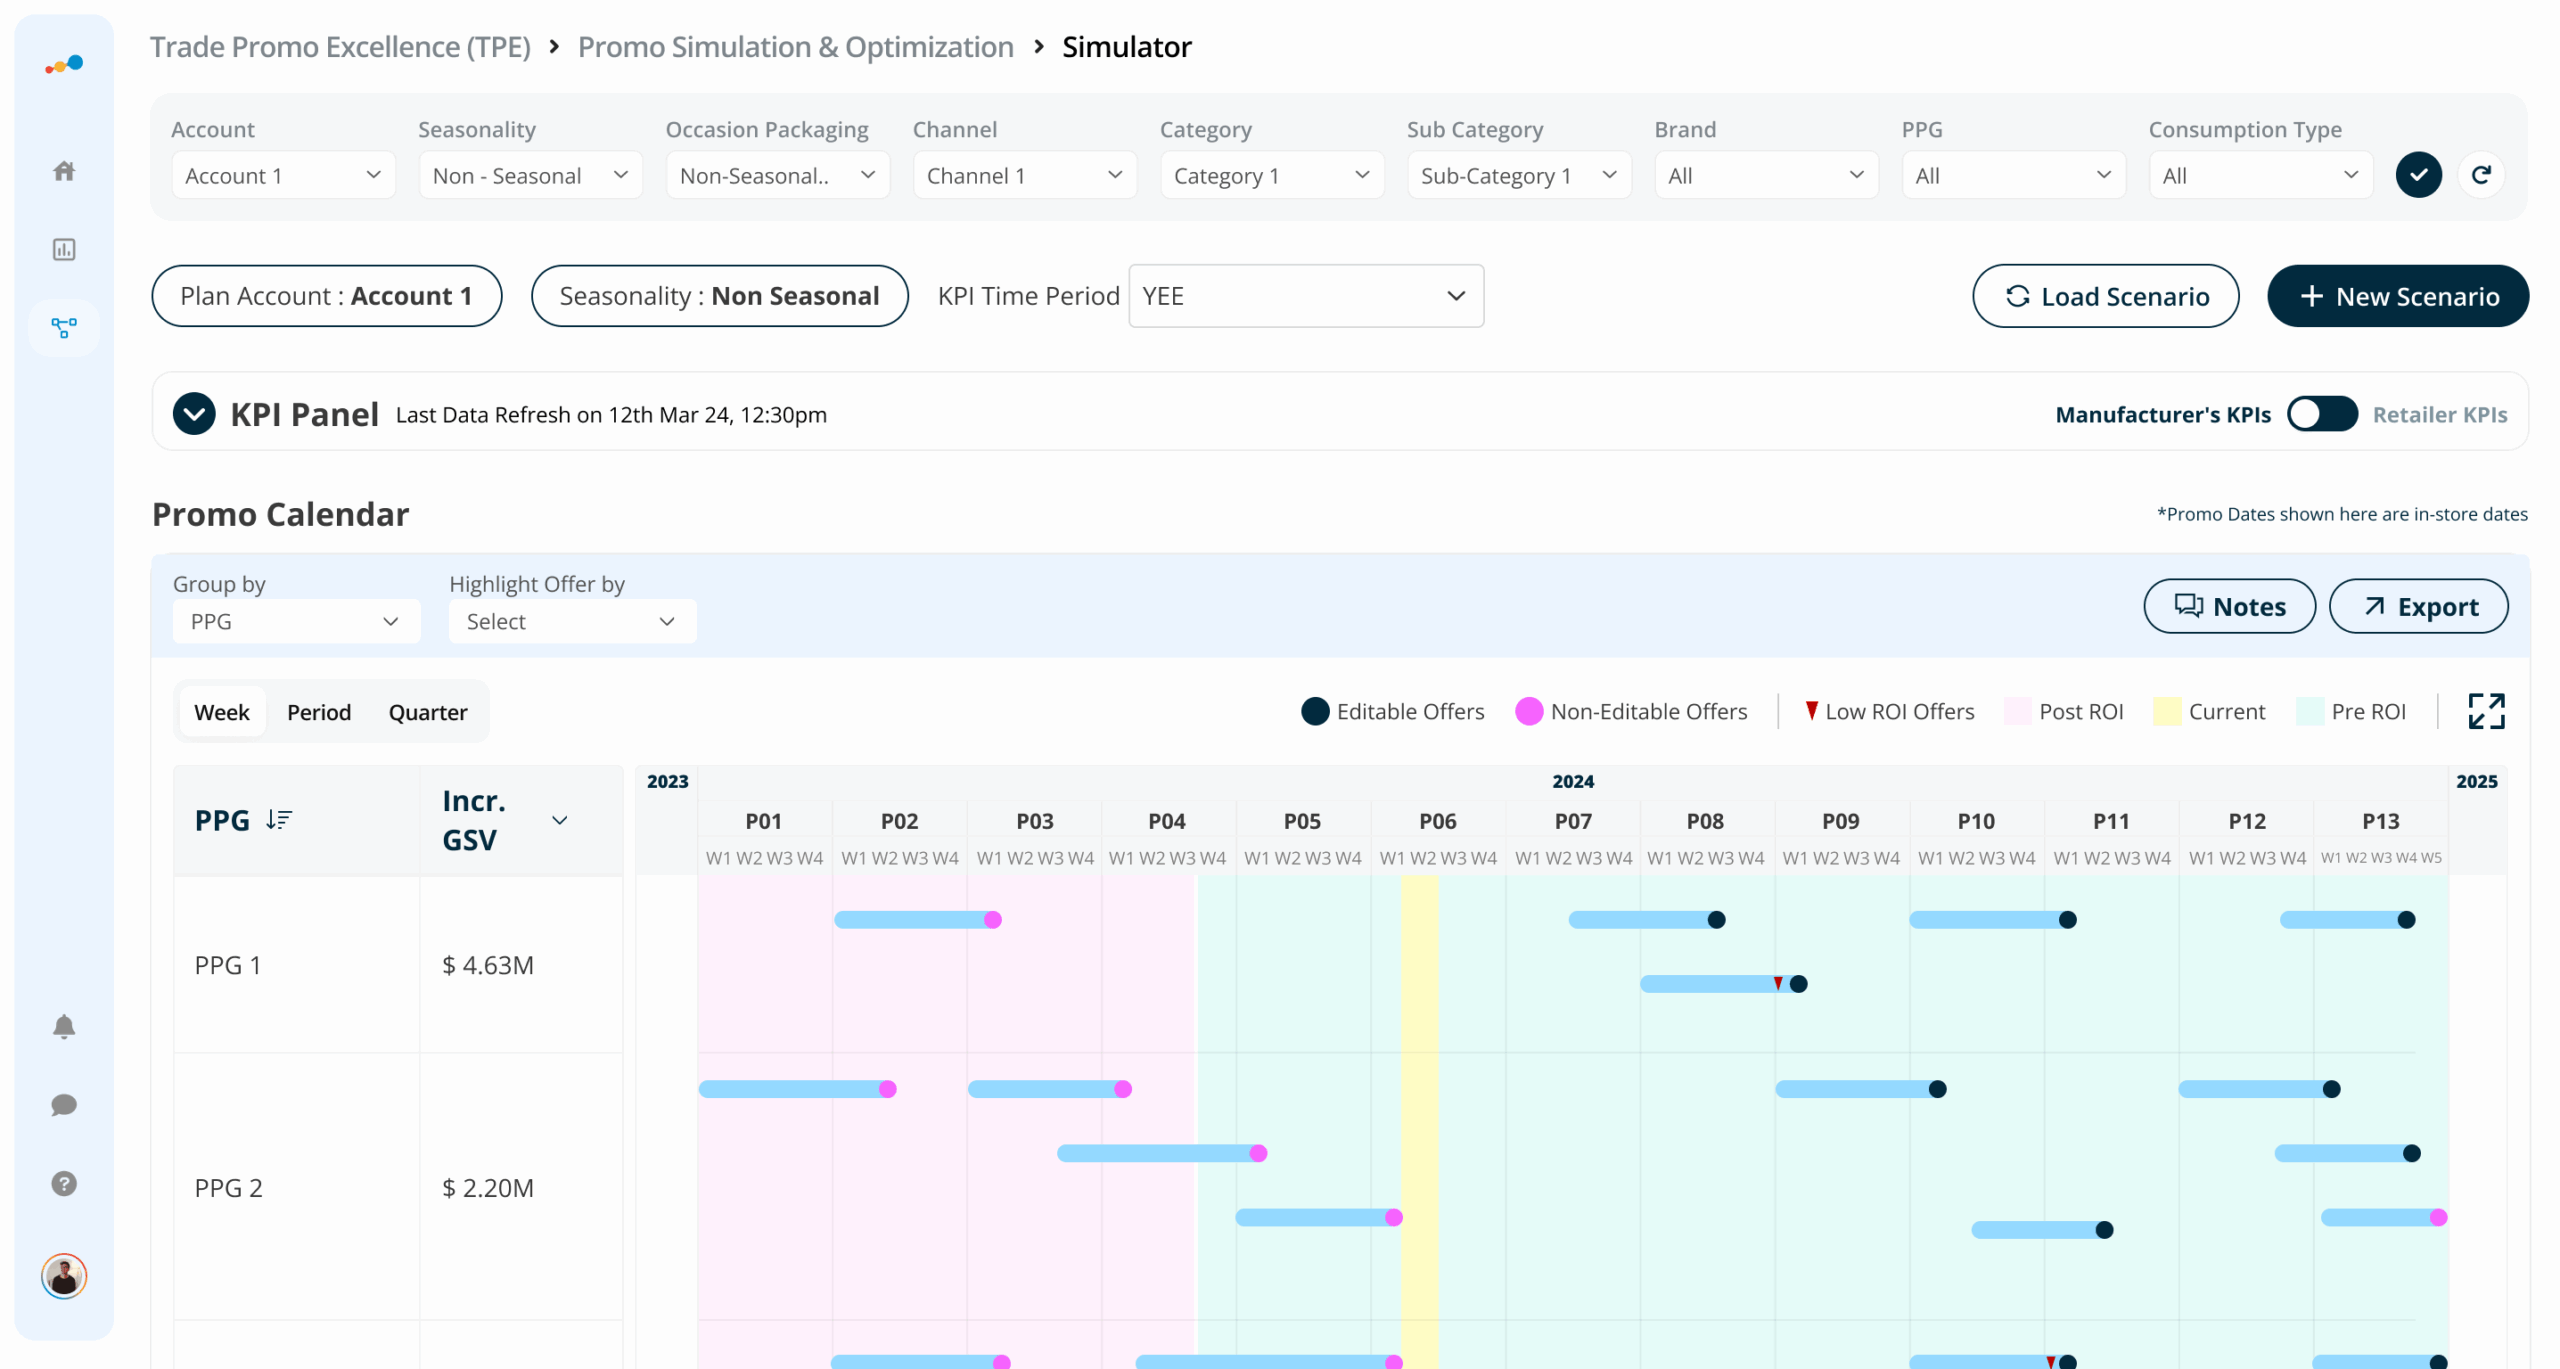The image size is (2560, 1369).
Task: Select PPG 2 offer bar in P03
Action: point(1050,1089)
